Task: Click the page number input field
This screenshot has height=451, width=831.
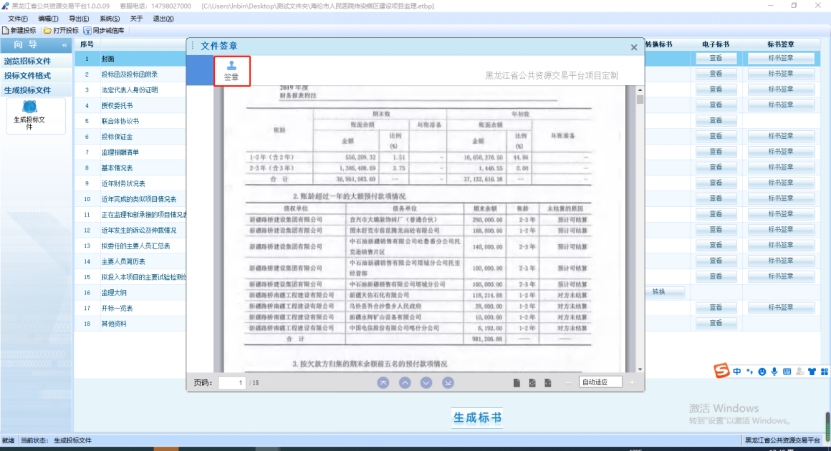Action: pos(233,382)
